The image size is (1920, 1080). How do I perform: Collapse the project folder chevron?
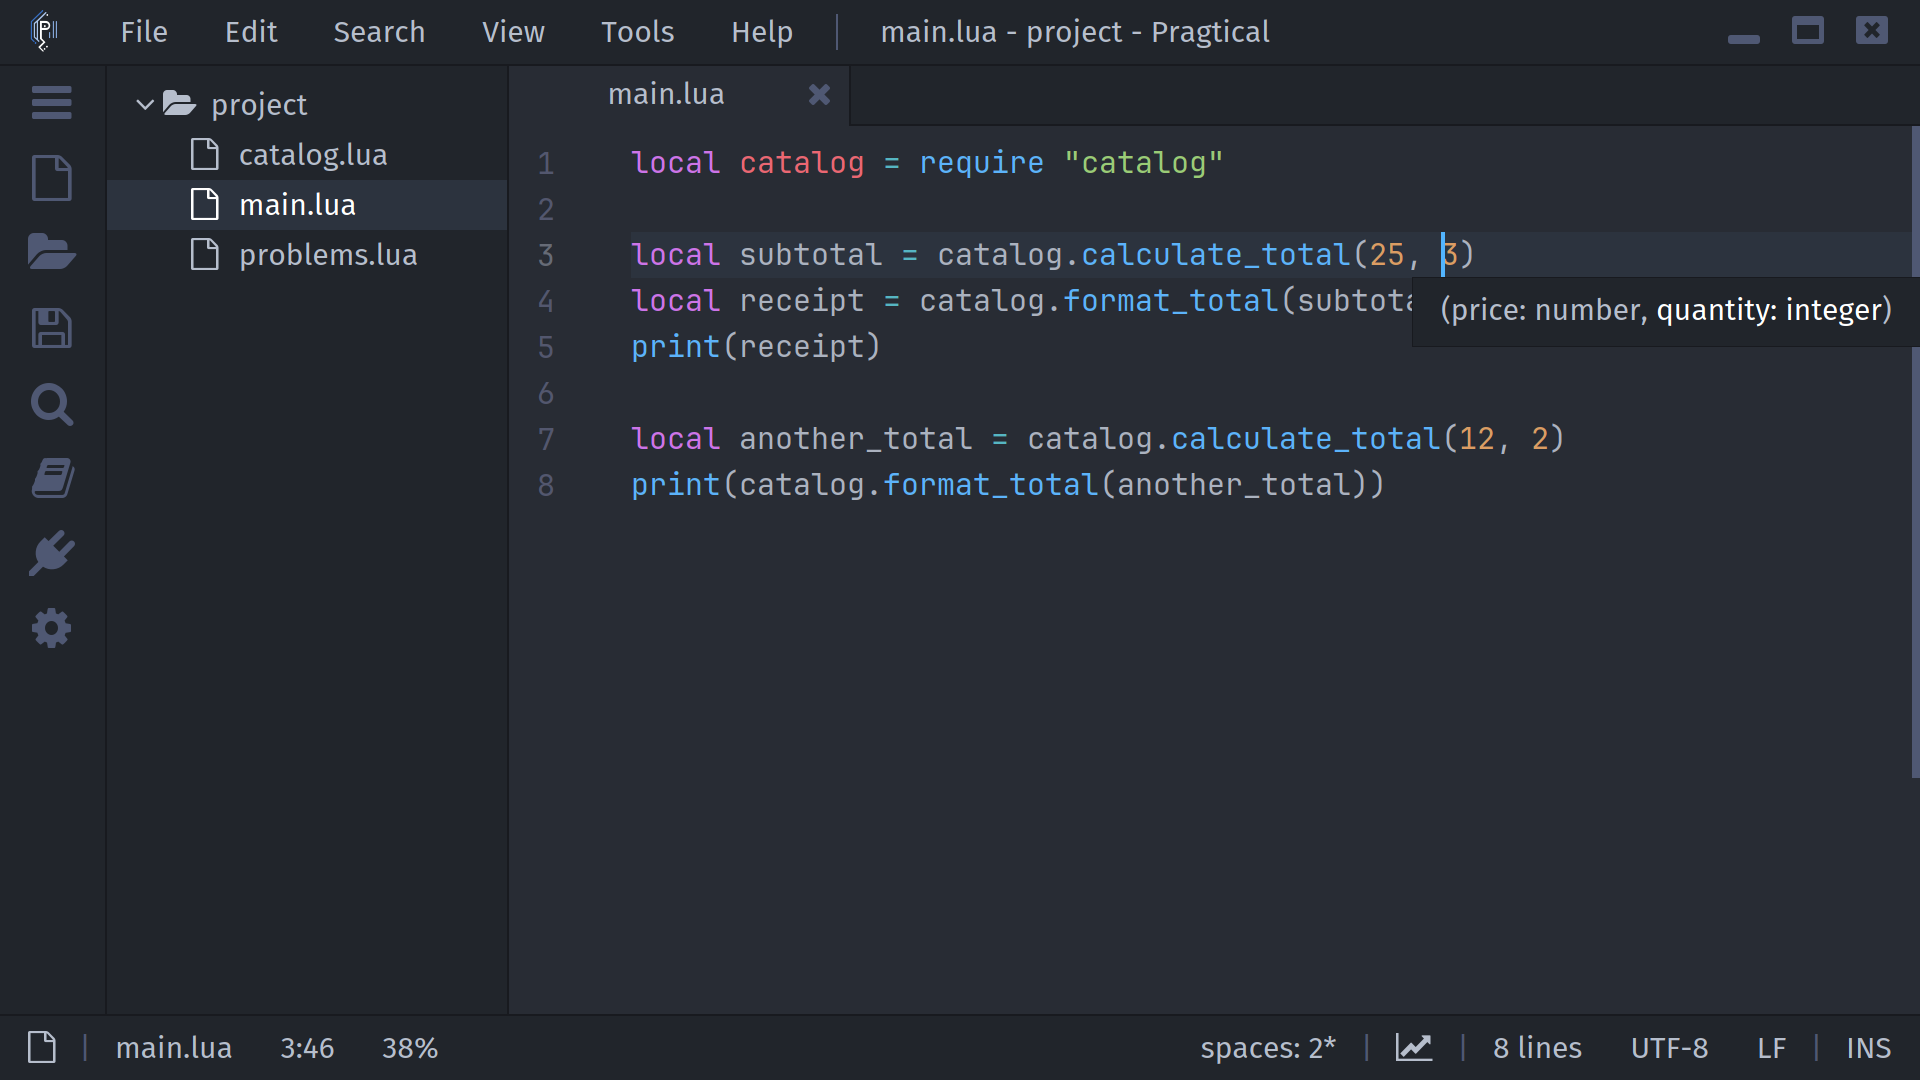[x=144, y=104]
